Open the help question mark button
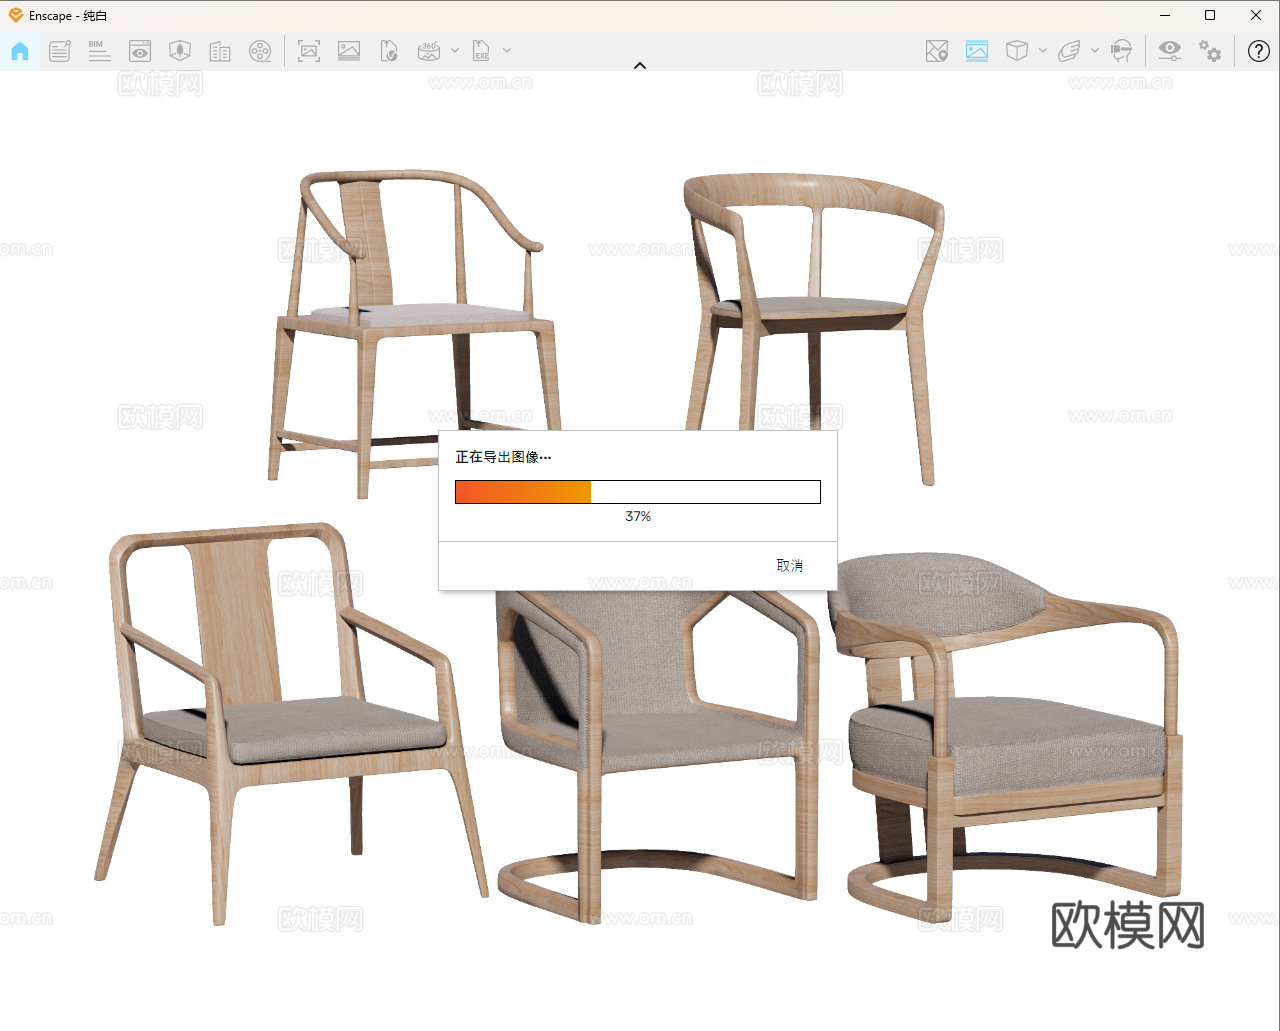This screenshot has width=1280, height=1031. 1258,51
